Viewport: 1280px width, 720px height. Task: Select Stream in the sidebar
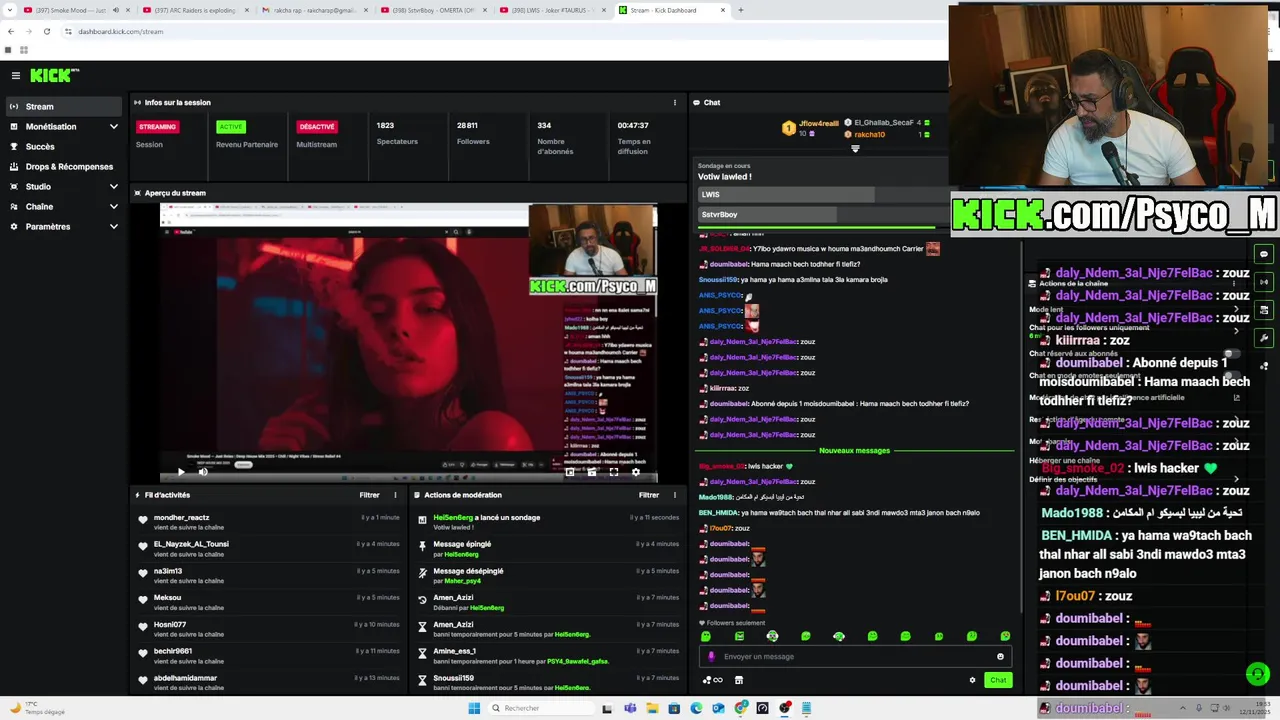pos(62,106)
